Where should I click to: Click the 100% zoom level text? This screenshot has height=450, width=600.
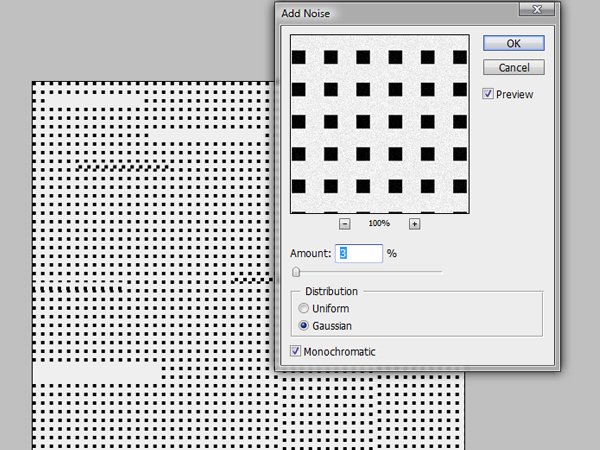click(379, 223)
